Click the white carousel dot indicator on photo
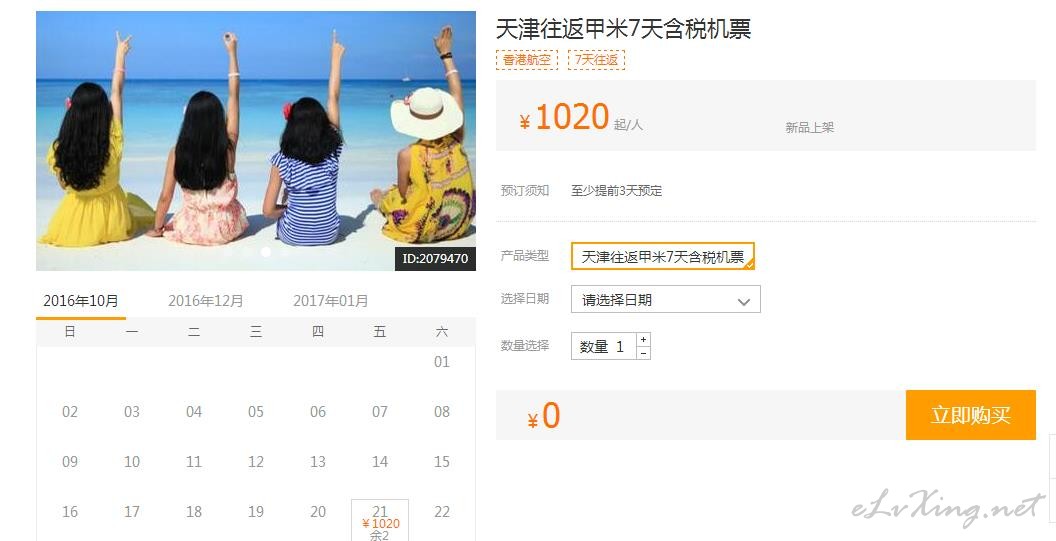 pos(266,251)
